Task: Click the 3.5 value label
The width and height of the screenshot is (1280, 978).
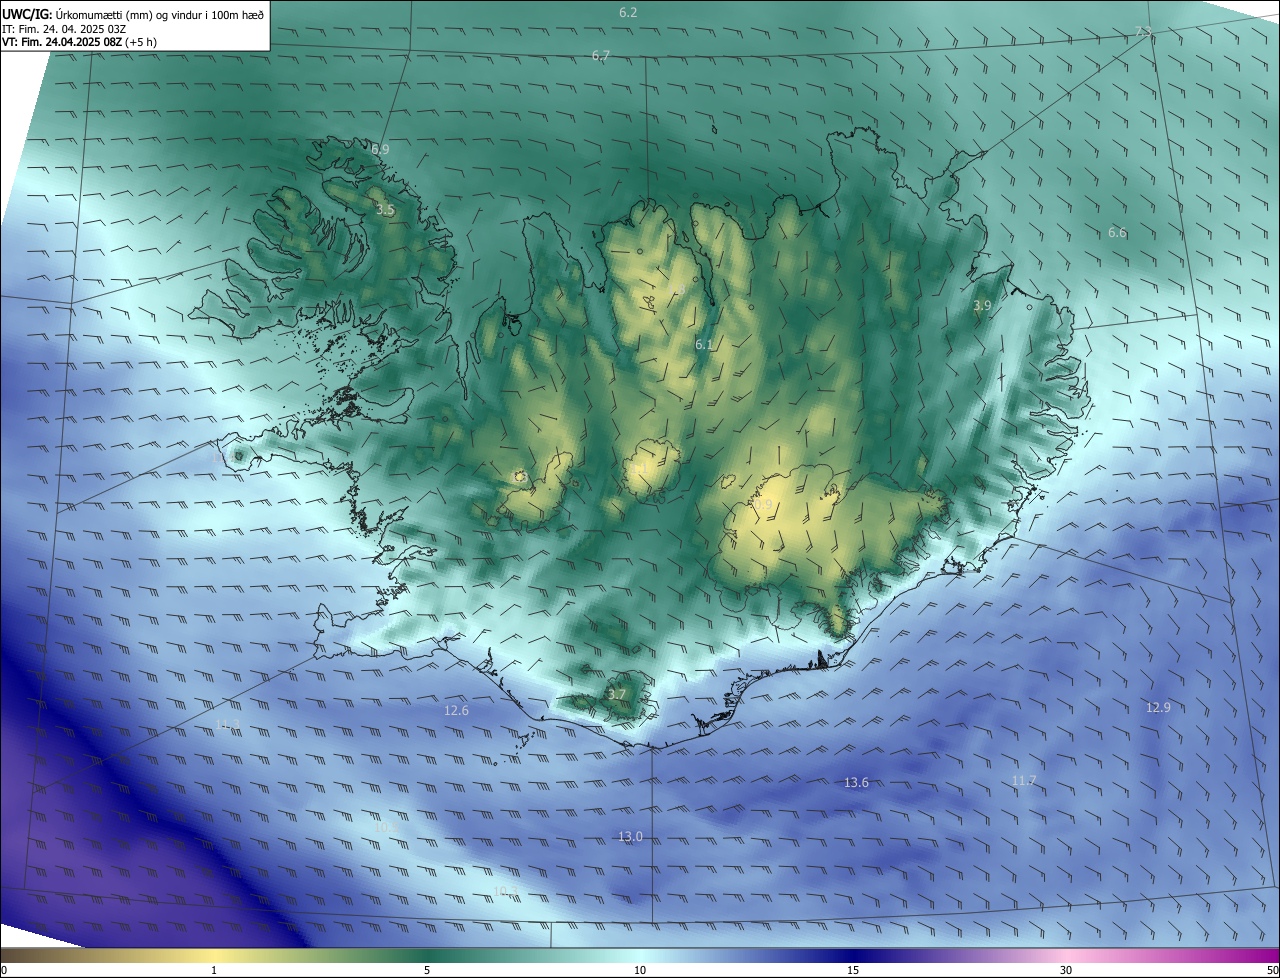Action: (x=385, y=211)
